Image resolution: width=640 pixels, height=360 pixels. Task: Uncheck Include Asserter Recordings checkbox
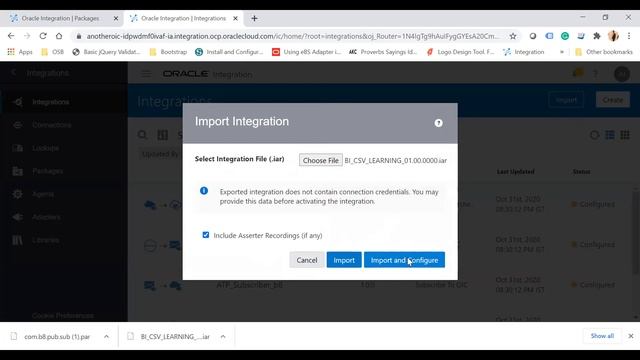pos(206,235)
